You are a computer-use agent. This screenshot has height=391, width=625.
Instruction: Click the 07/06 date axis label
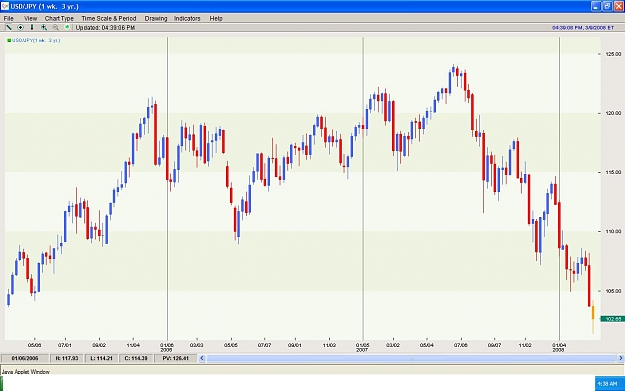[460, 345]
